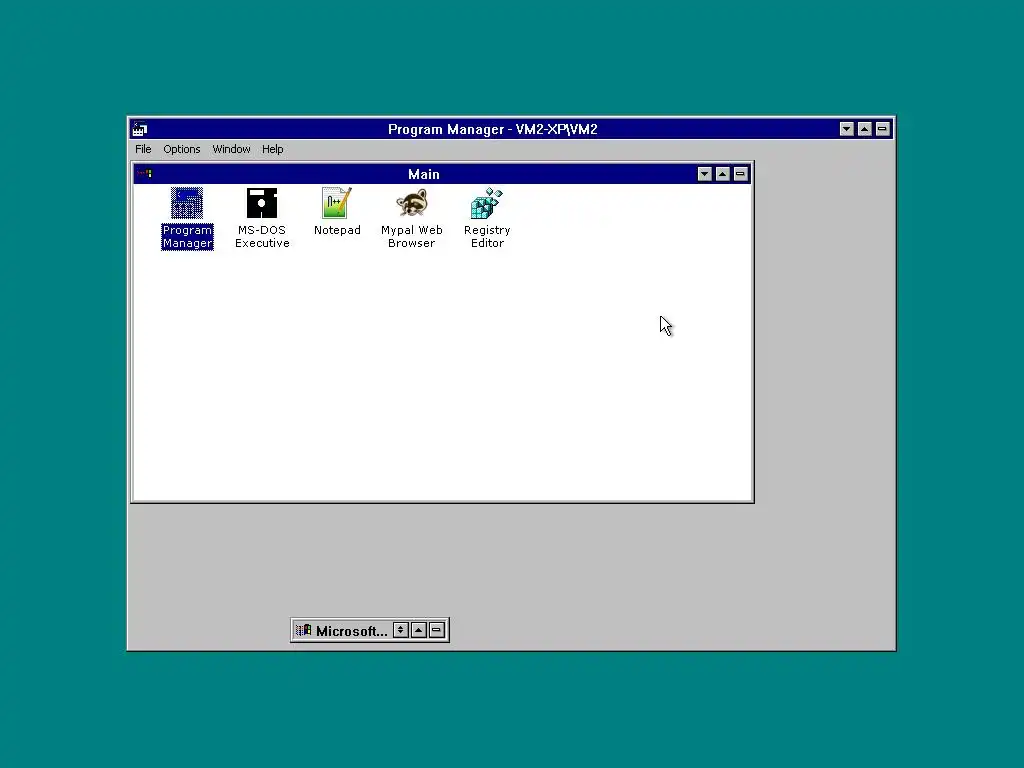Select the MS-DOS Executive floppy icon
Screen dimensions: 1024x768
262,203
